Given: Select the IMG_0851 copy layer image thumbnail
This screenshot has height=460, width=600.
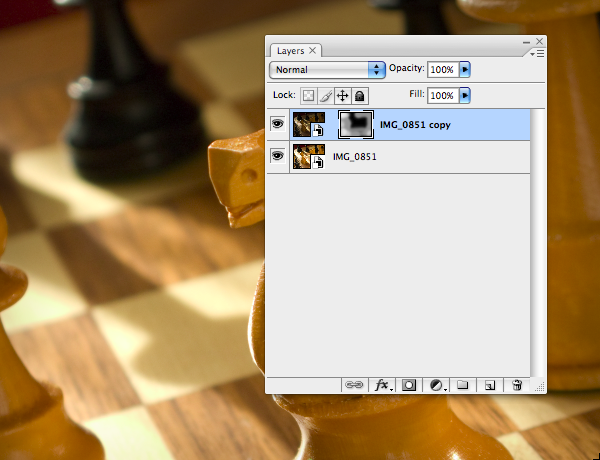Looking at the screenshot, I should click(x=309, y=124).
